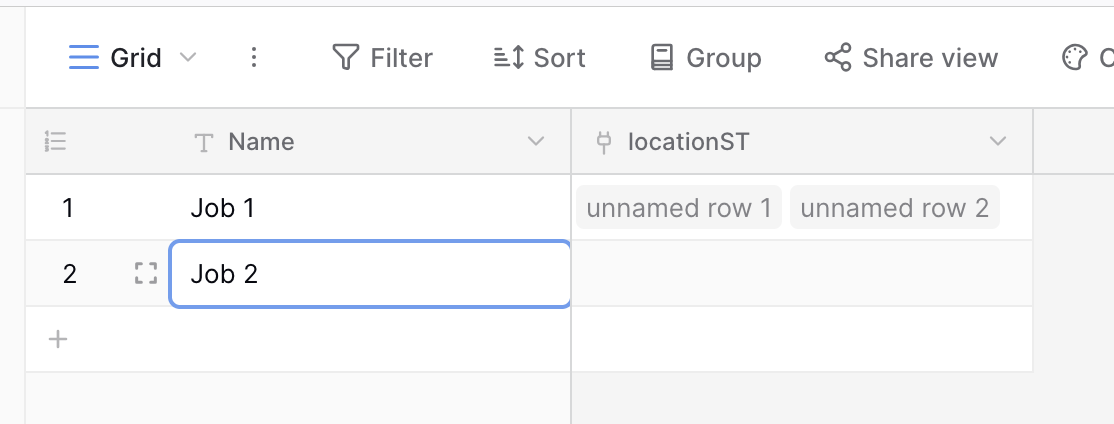Viewport: 1114px width, 424px height.
Task: Expand row 2 with the enlarge icon
Action: coord(146,273)
